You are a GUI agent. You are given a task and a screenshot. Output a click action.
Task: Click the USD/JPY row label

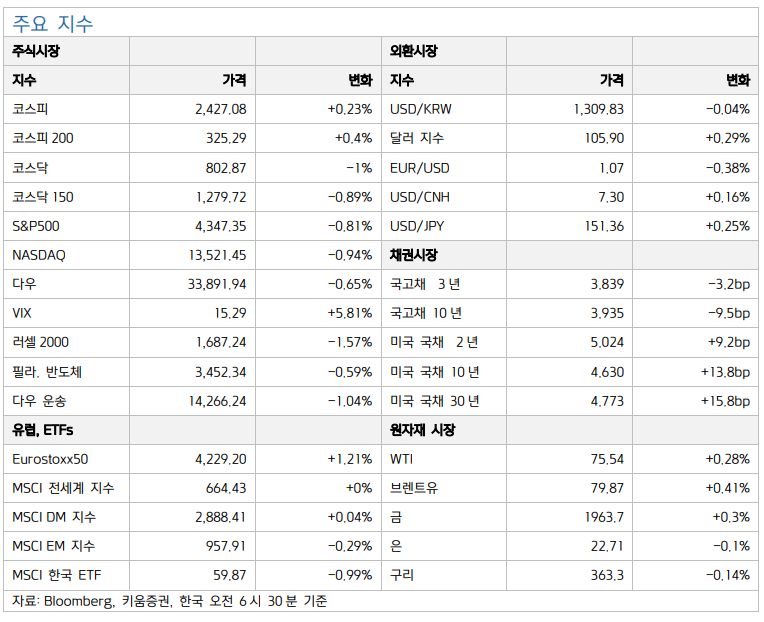tap(417, 226)
